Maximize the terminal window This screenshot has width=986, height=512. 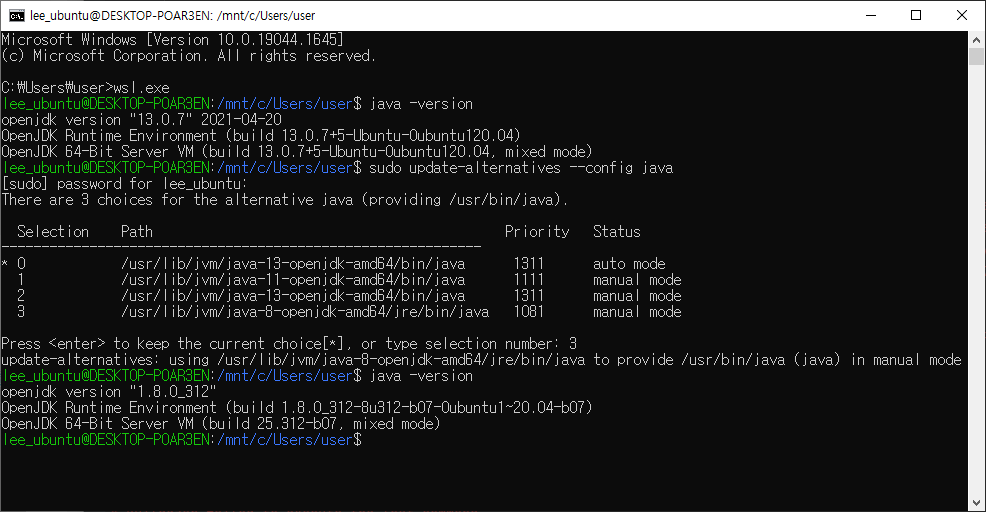pyautogui.click(x=916, y=15)
